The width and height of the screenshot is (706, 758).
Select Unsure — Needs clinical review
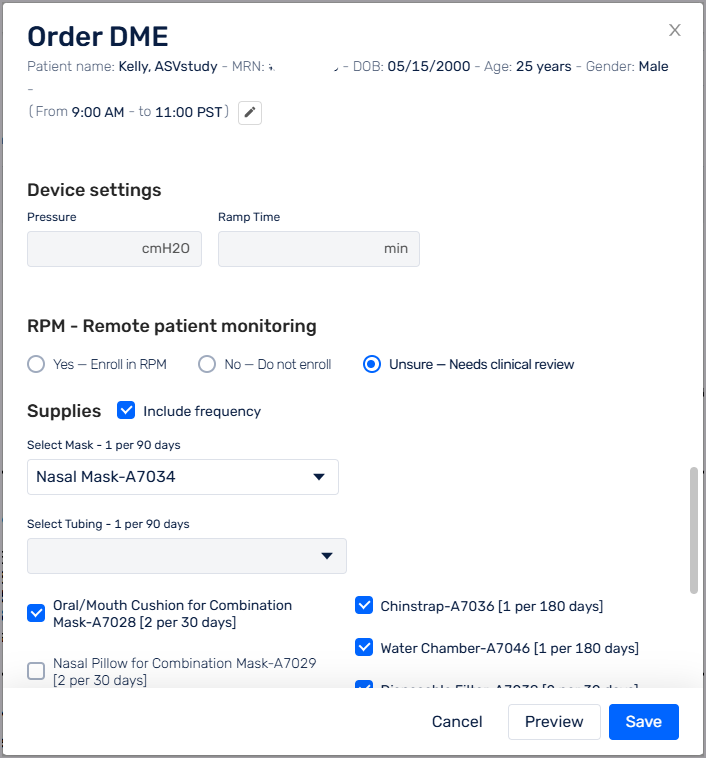click(x=372, y=364)
